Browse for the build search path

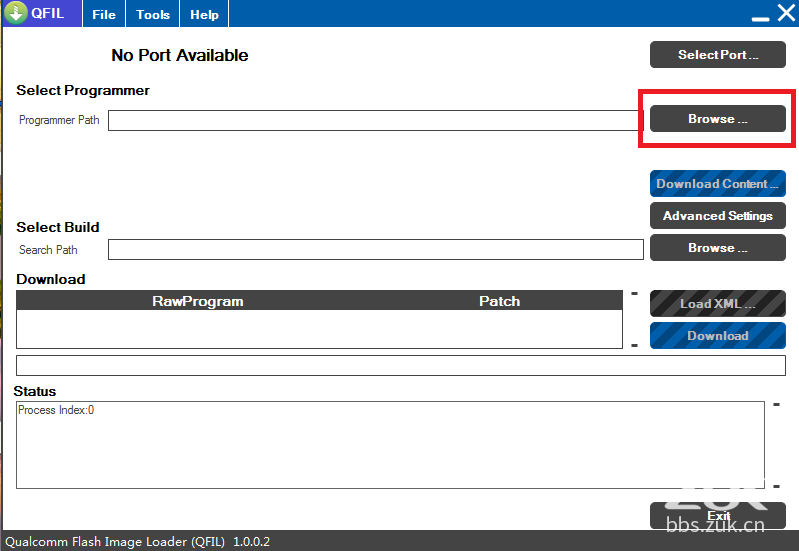point(717,248)
